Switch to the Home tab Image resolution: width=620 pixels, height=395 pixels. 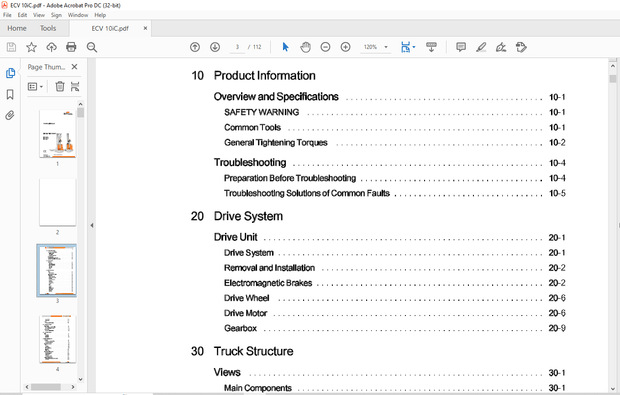[x=17, y=28]
